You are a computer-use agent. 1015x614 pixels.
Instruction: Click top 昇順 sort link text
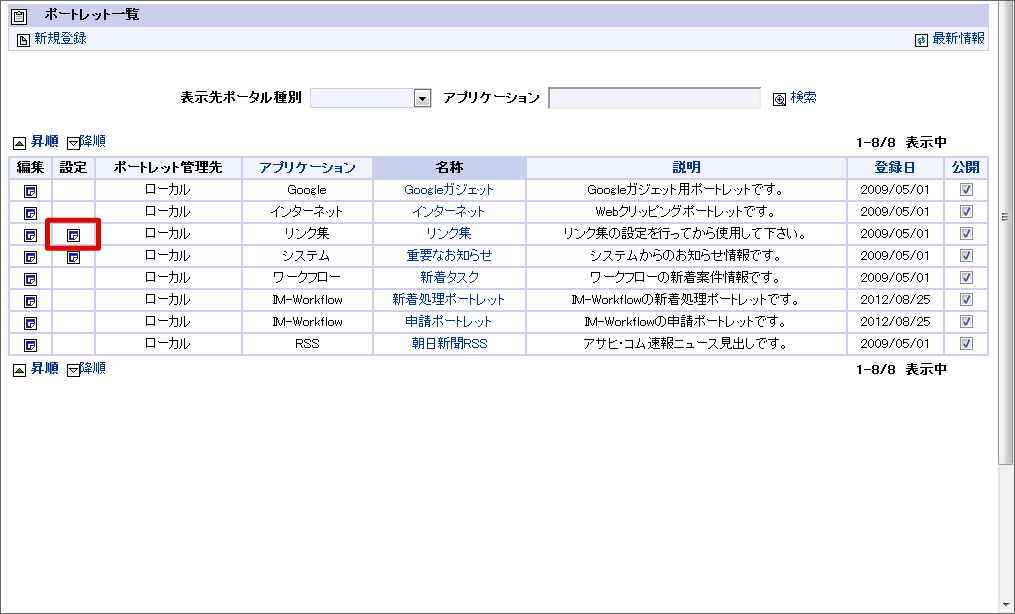coord(45,141)
